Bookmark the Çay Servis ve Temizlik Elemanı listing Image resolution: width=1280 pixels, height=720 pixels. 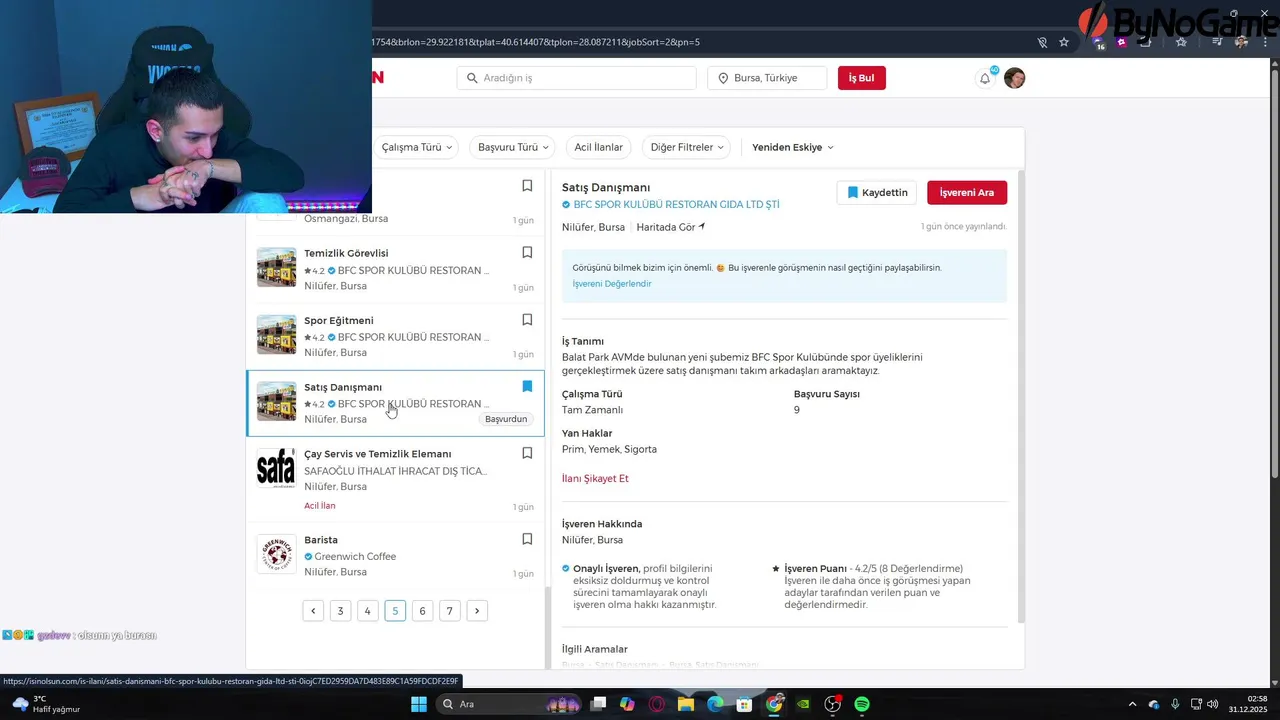(527, 453)
